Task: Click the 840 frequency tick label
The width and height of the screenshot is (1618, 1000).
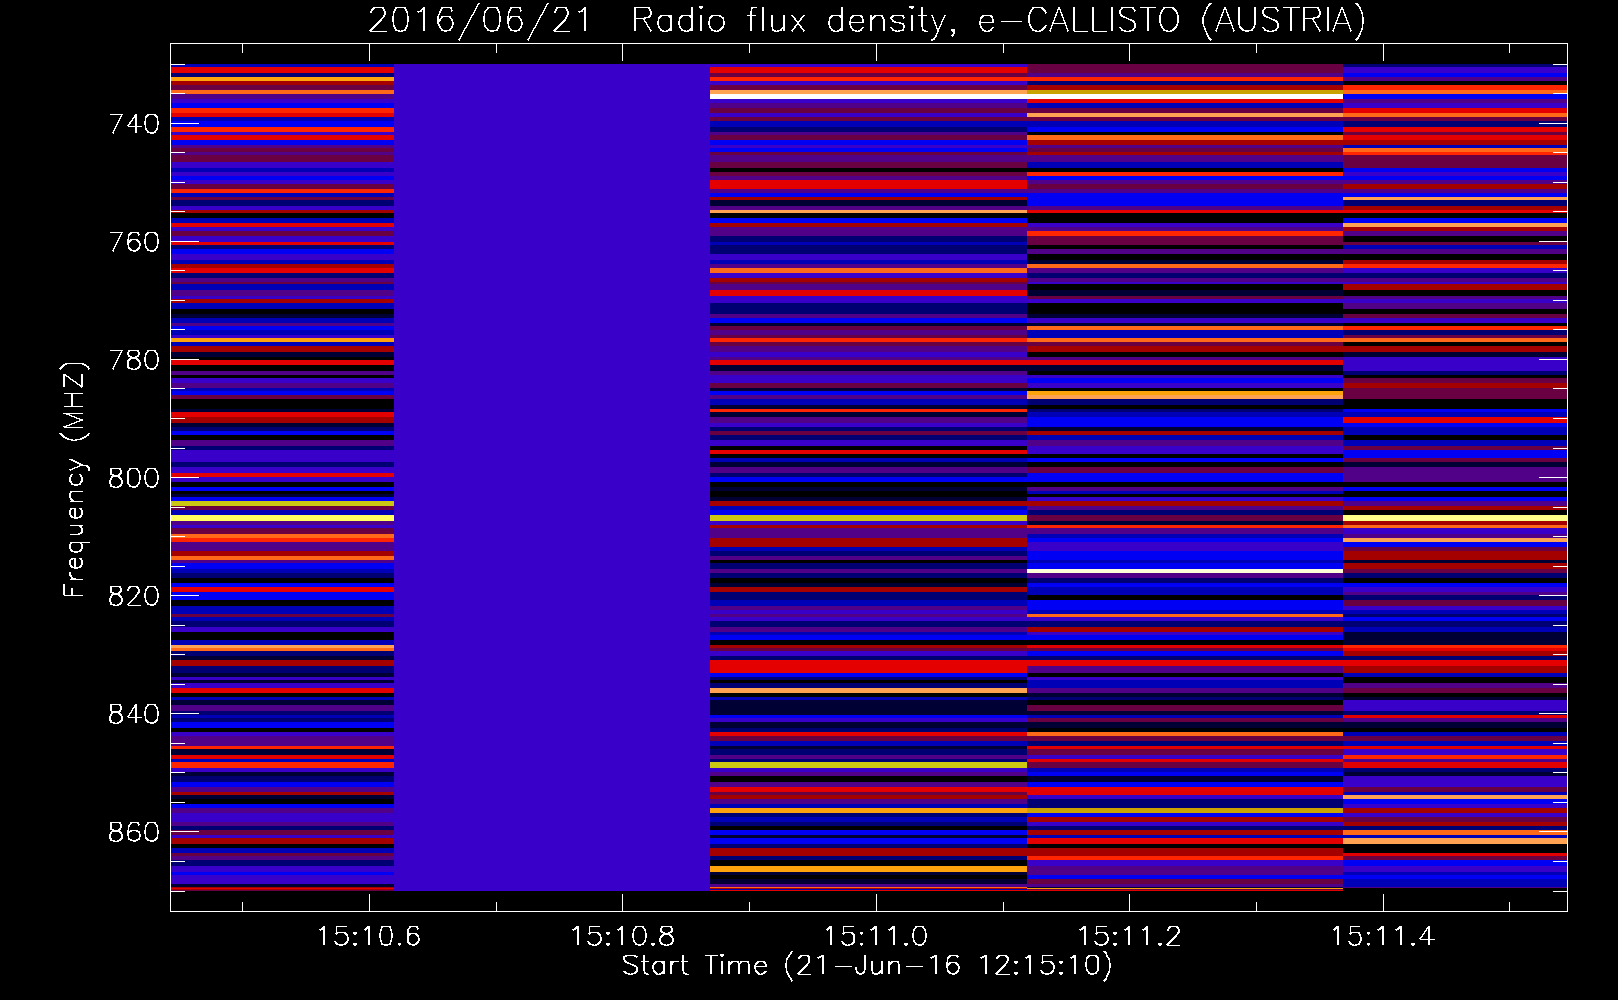Action: pyautogui.click(x=134, y=714)
